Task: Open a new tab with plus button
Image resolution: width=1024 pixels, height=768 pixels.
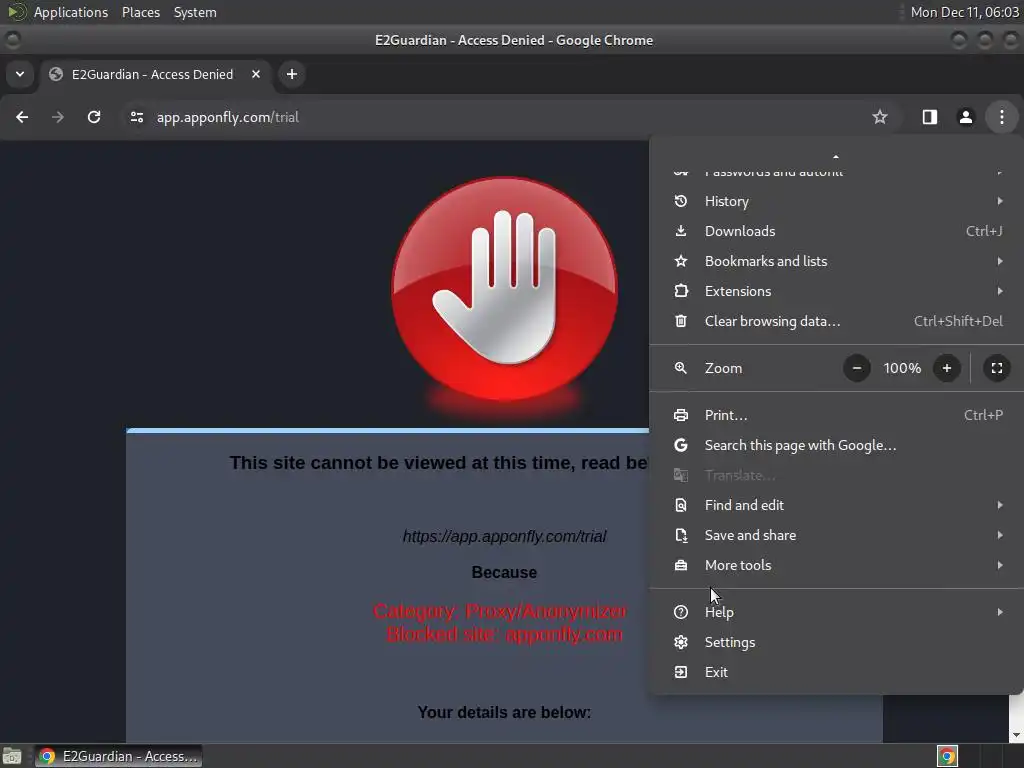Action: point(292,74)
